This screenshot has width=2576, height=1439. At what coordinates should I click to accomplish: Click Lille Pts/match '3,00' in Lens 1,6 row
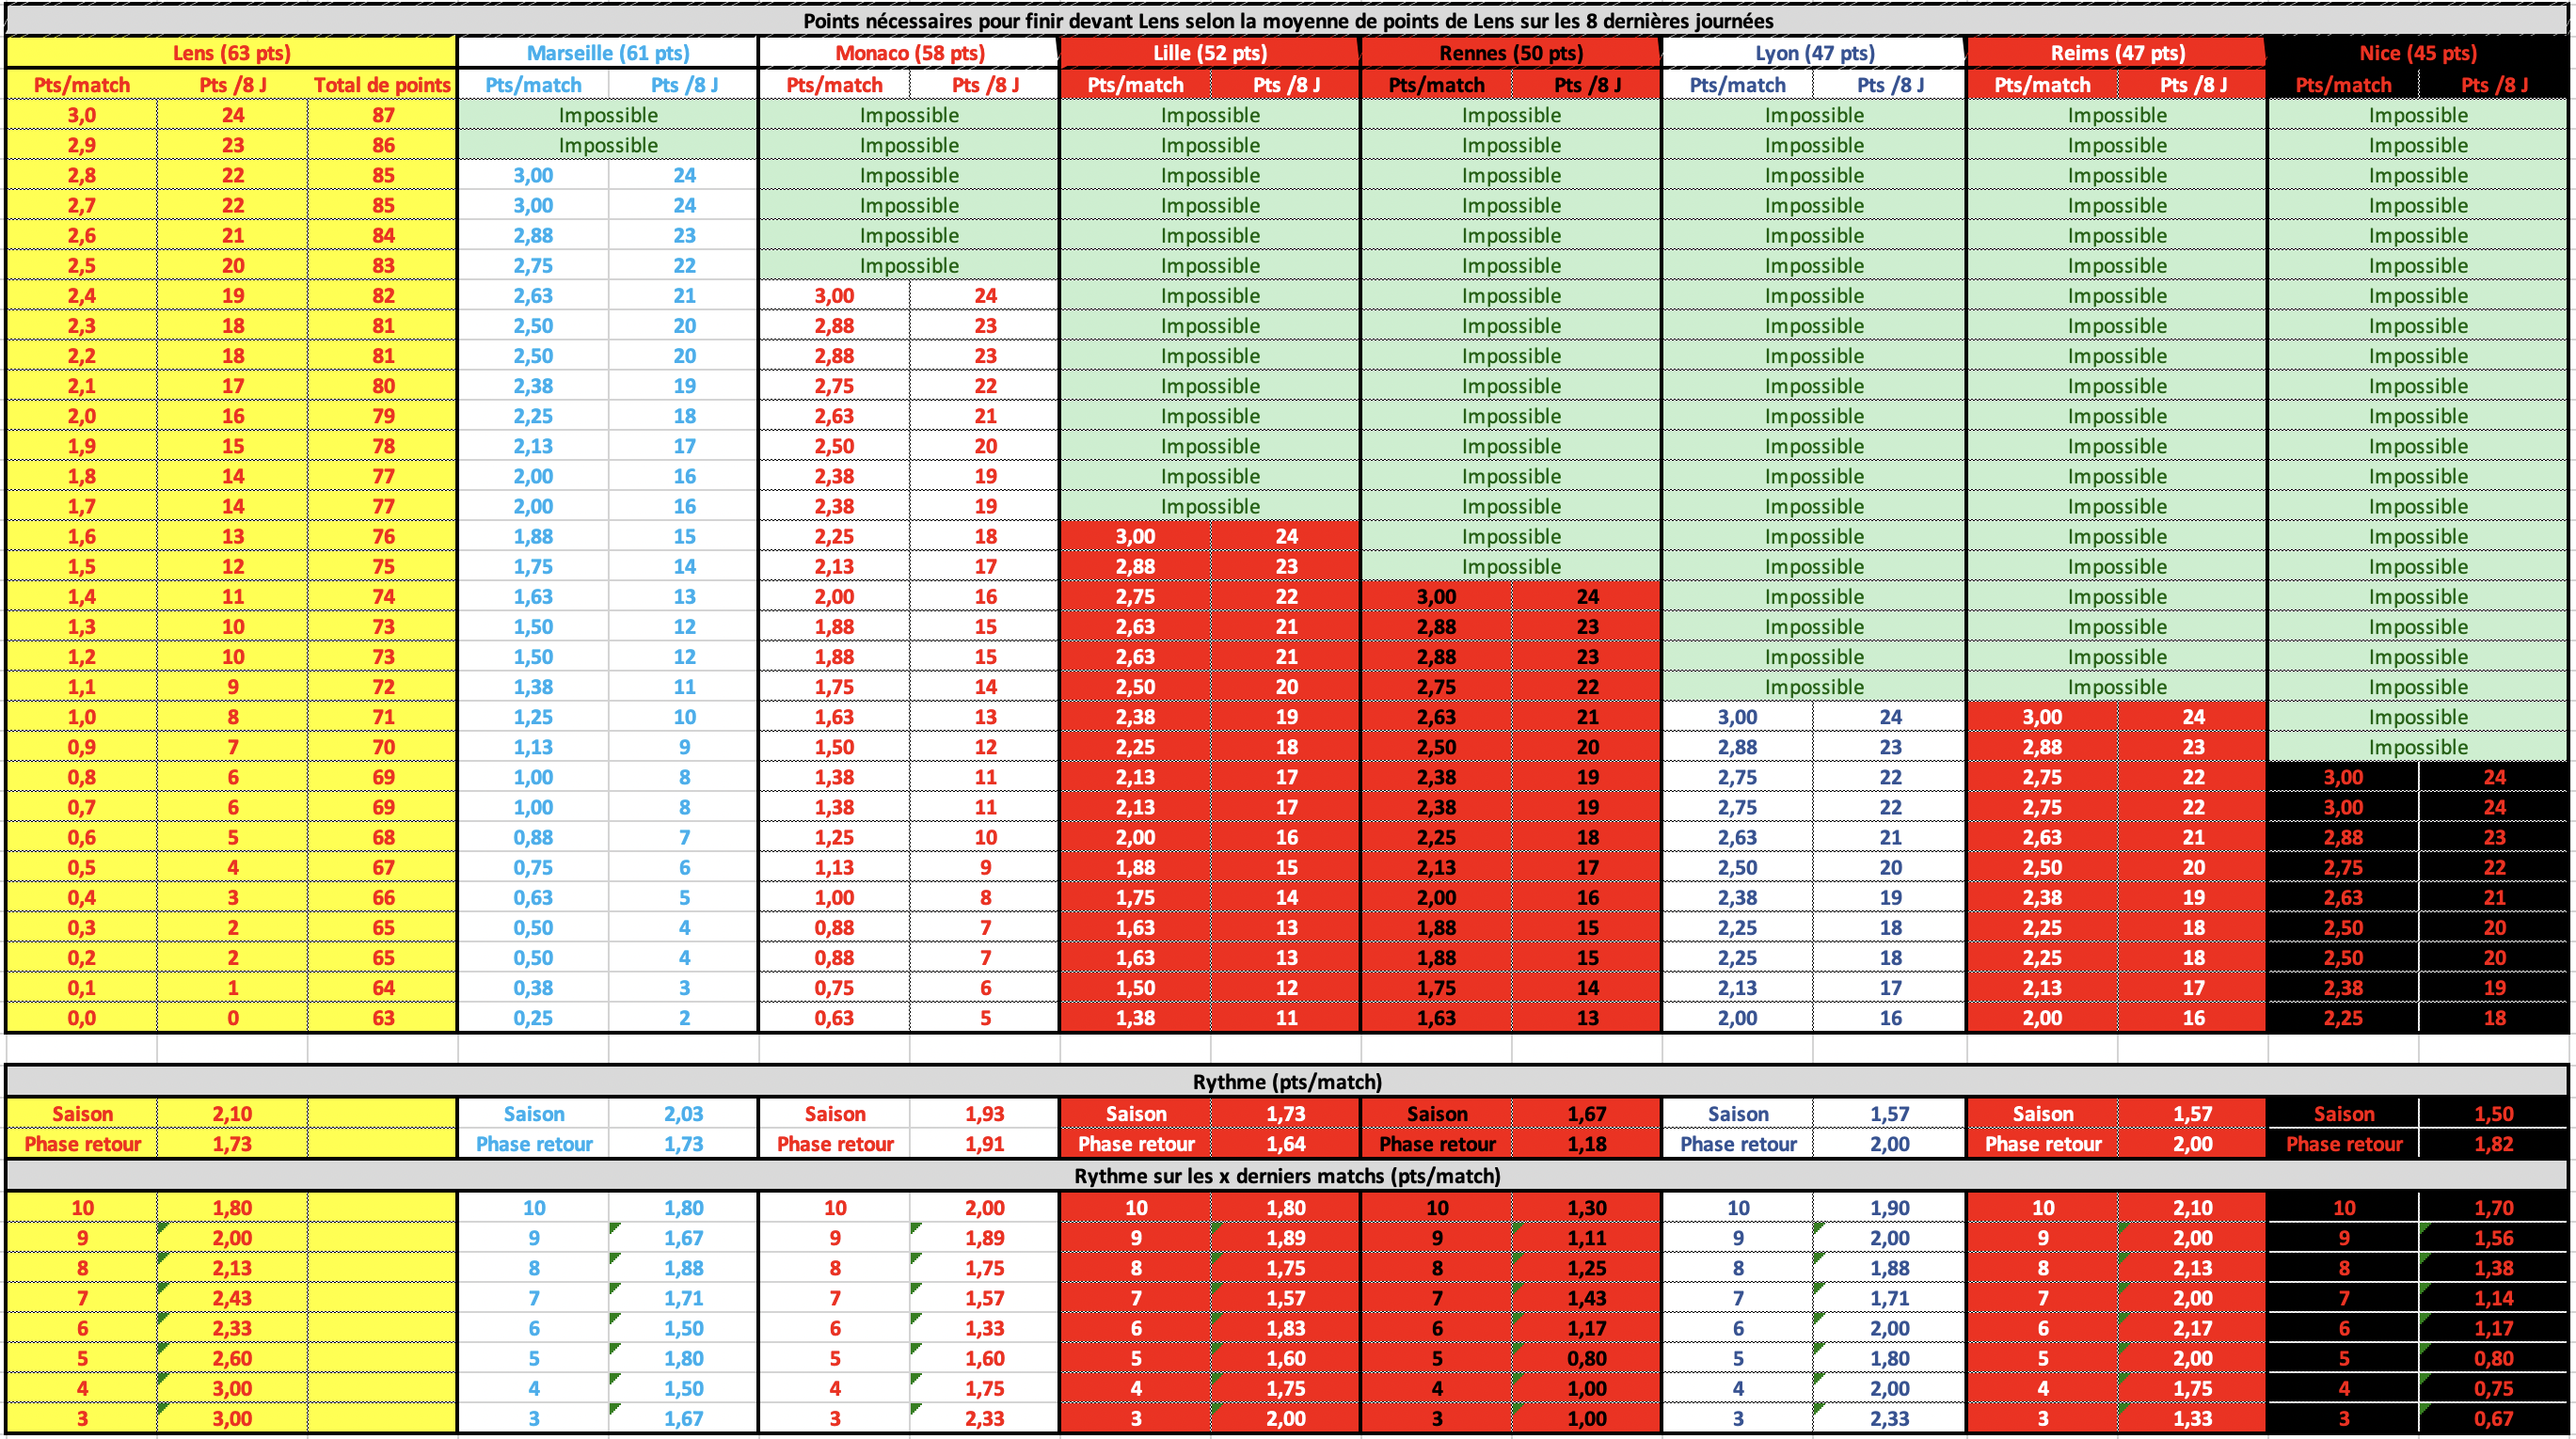(1135, 536)
